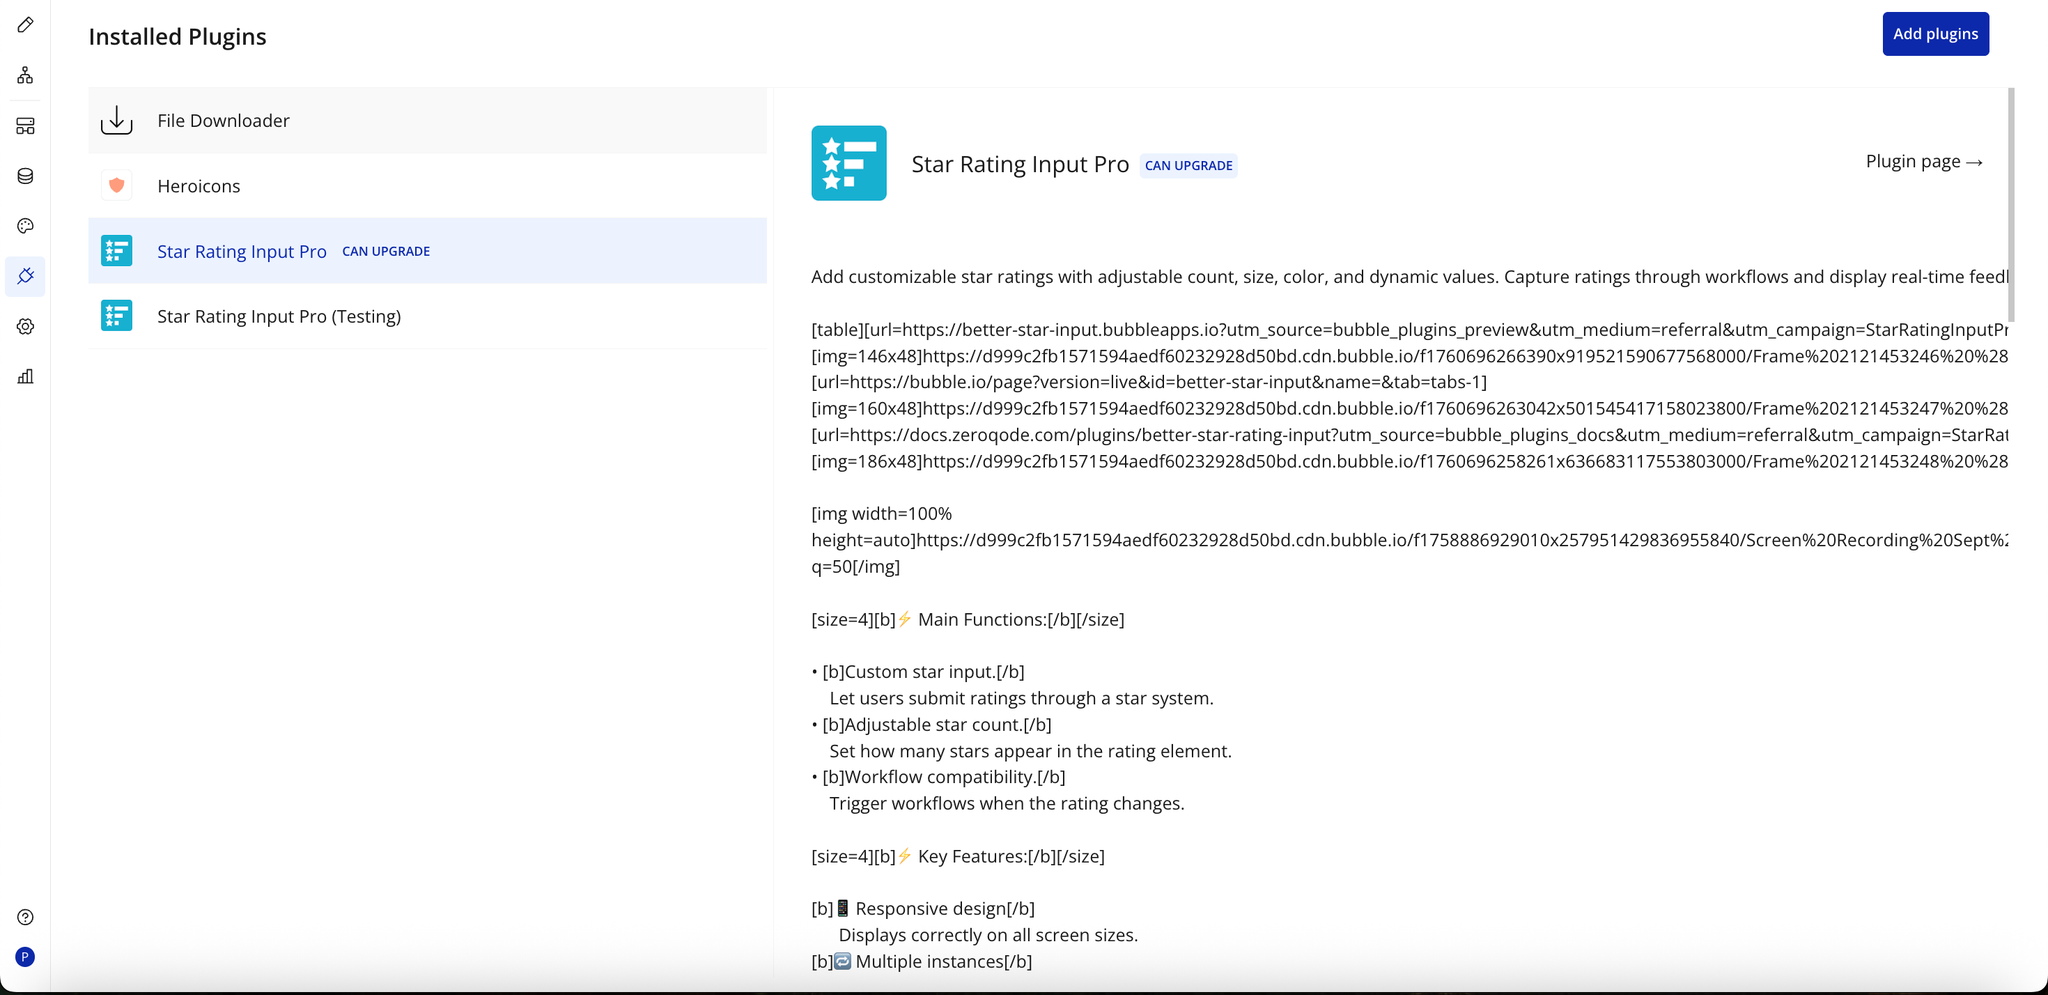Viewport: 2048px width, 995px height.
Task: Select the Plugins plug icon in sidebar
Action: [x=25, y=276]
